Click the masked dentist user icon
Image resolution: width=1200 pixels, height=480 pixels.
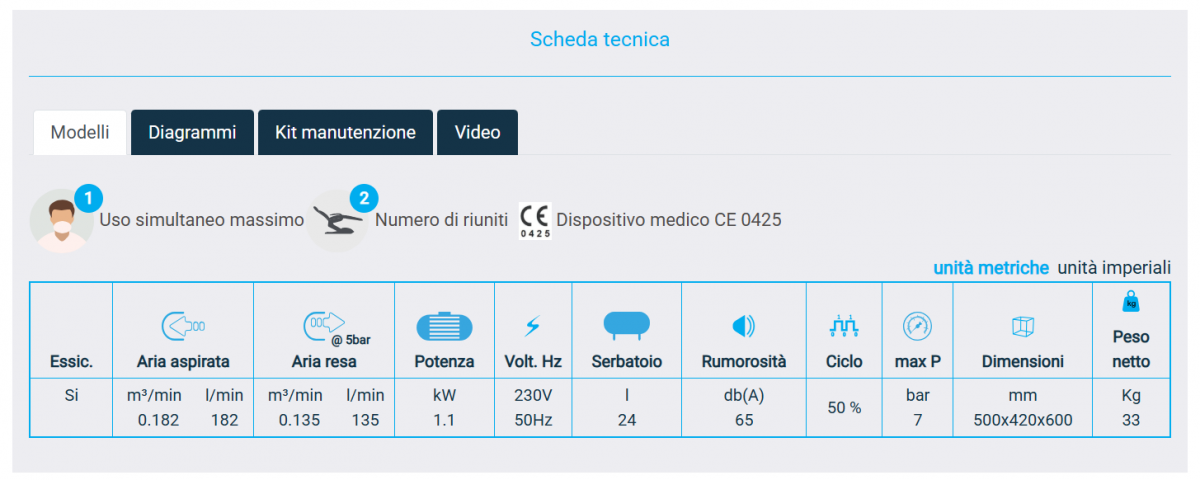[x=62, y=220]
